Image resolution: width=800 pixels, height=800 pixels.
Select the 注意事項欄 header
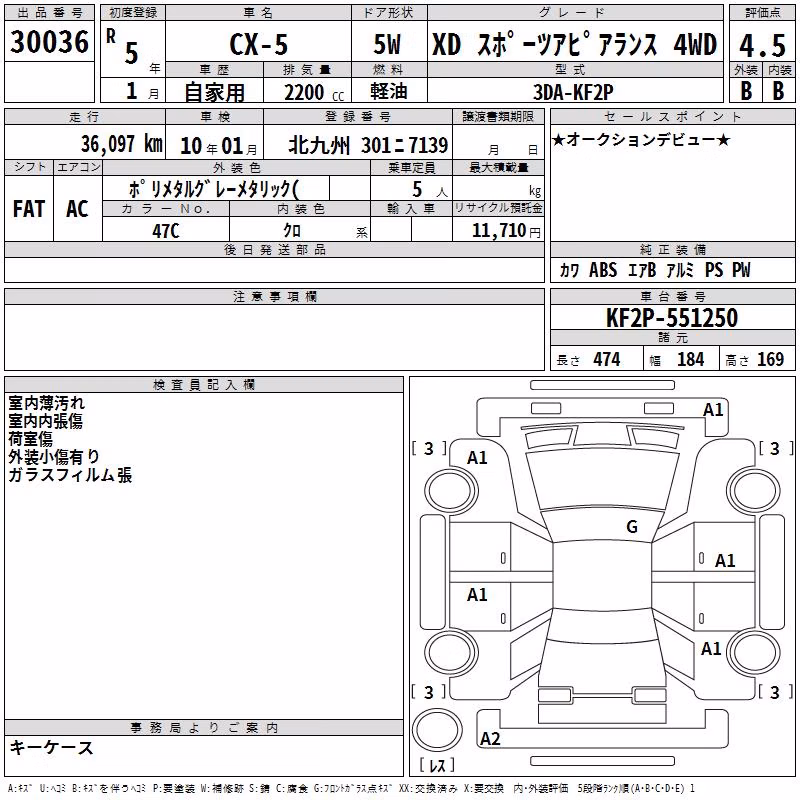[274, 296]
